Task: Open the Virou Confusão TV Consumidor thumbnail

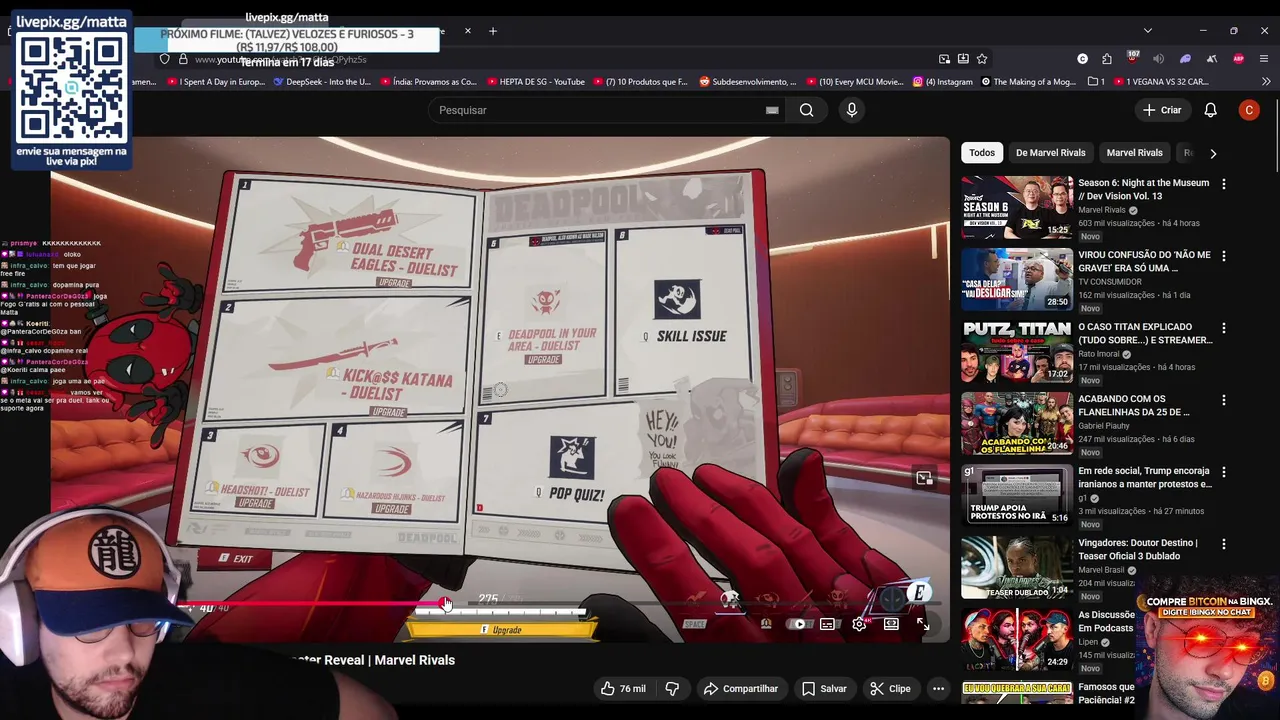Action: (x=1017, y=280)
